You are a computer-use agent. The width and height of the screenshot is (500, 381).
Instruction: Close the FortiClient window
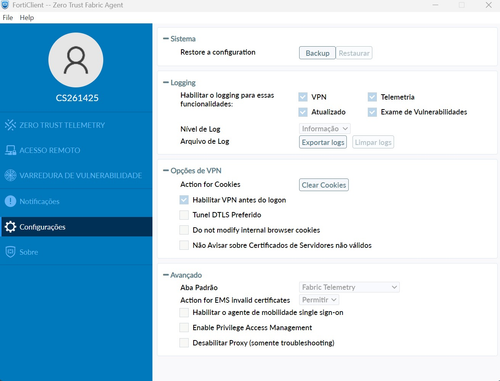pyautogui.click(x=488, y=5)
